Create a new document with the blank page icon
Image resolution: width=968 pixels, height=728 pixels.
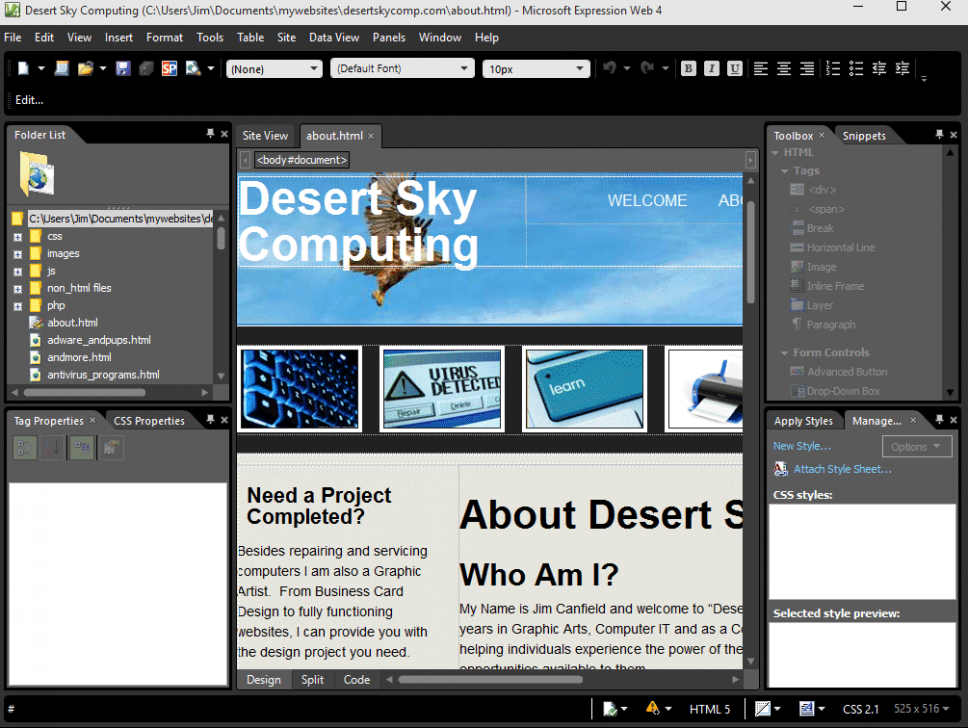pyautogui.click(x=23, y=69)
